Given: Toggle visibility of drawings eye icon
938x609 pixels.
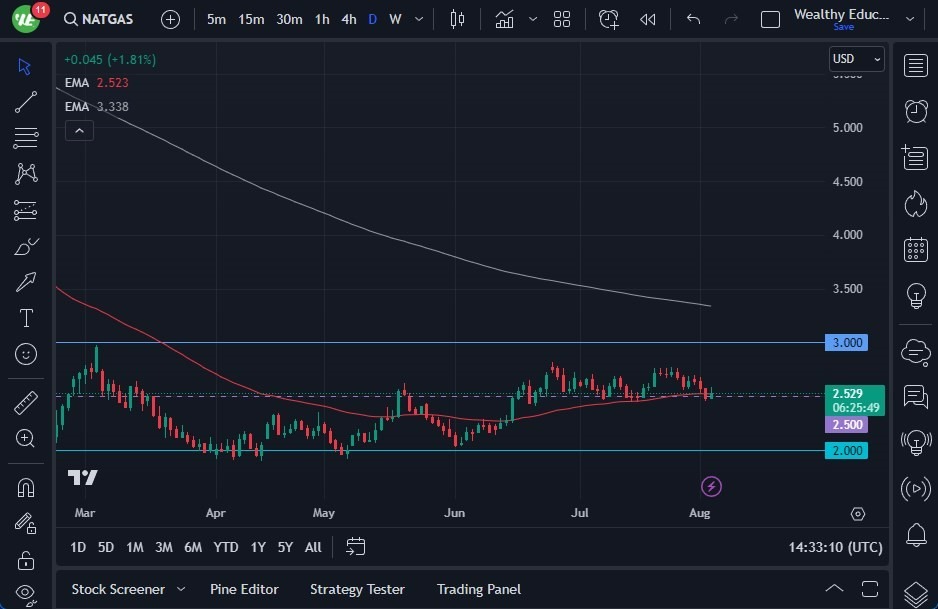Looking at the screenshot, I should 26,592.
